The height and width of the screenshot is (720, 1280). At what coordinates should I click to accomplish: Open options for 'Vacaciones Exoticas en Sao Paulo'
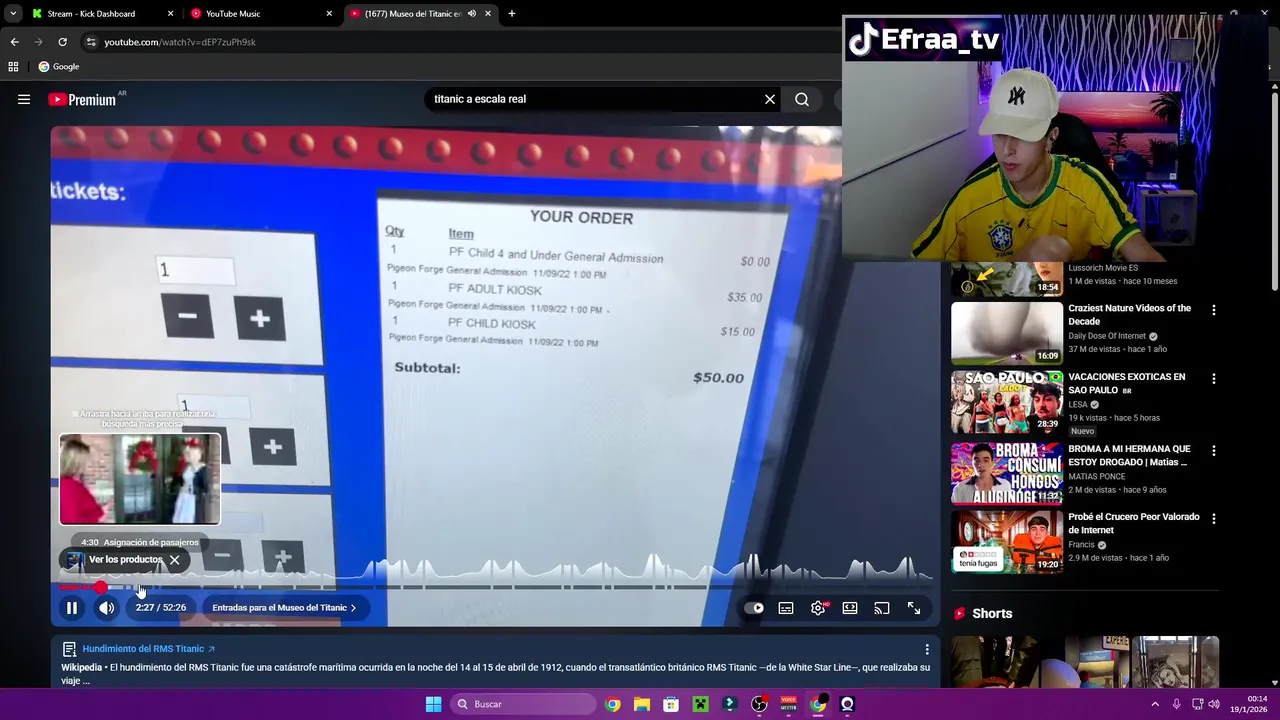(x=1214, y=379)
